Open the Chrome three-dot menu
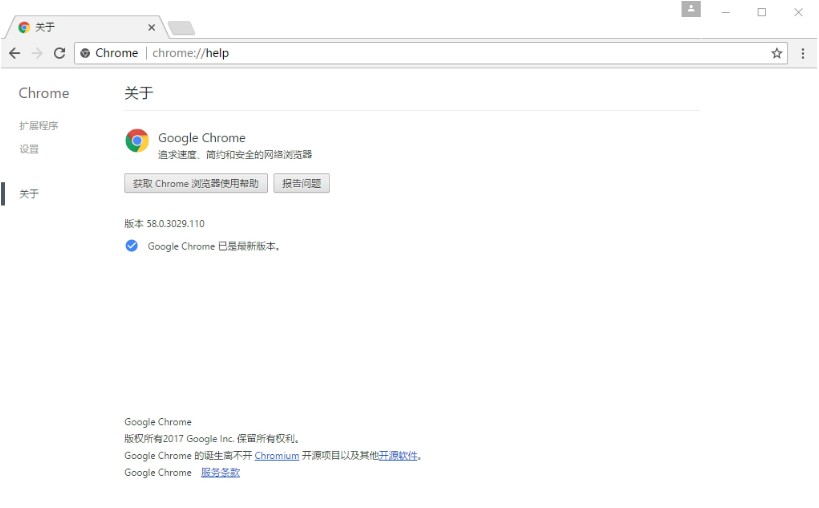Image resolution: width=819 pixels, height=508 pixels. pyautogui.click(x=803, y=53)
